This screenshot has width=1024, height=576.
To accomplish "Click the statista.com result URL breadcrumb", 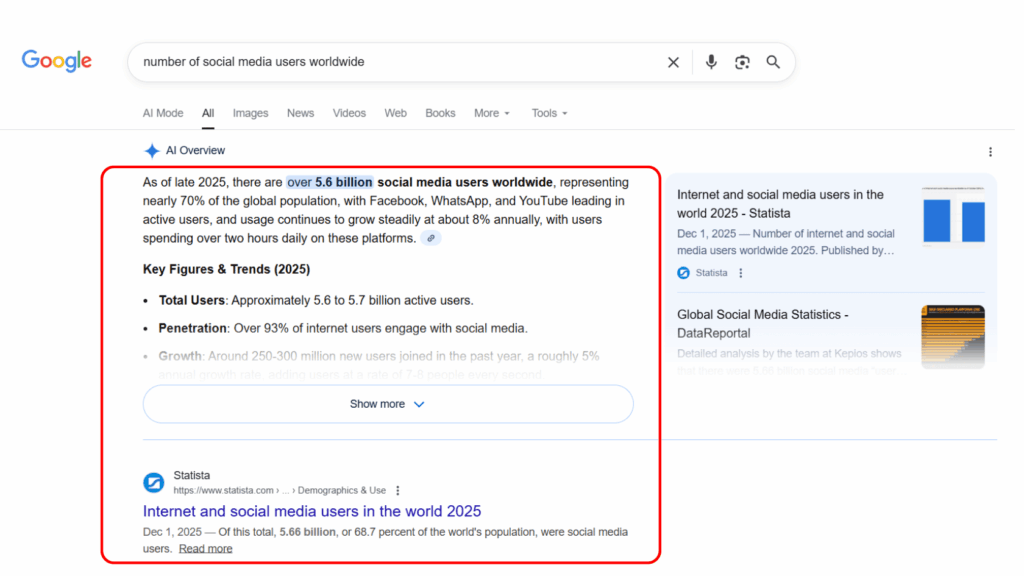I will point(280,490).
